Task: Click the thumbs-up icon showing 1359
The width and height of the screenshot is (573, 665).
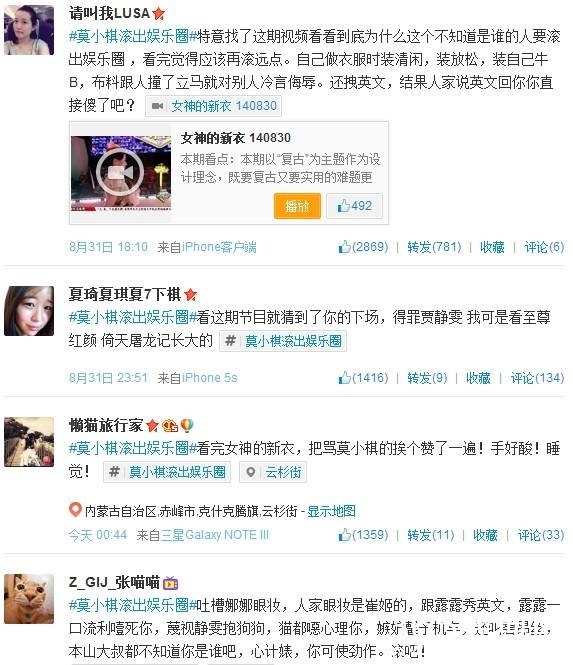Action: 344,534
